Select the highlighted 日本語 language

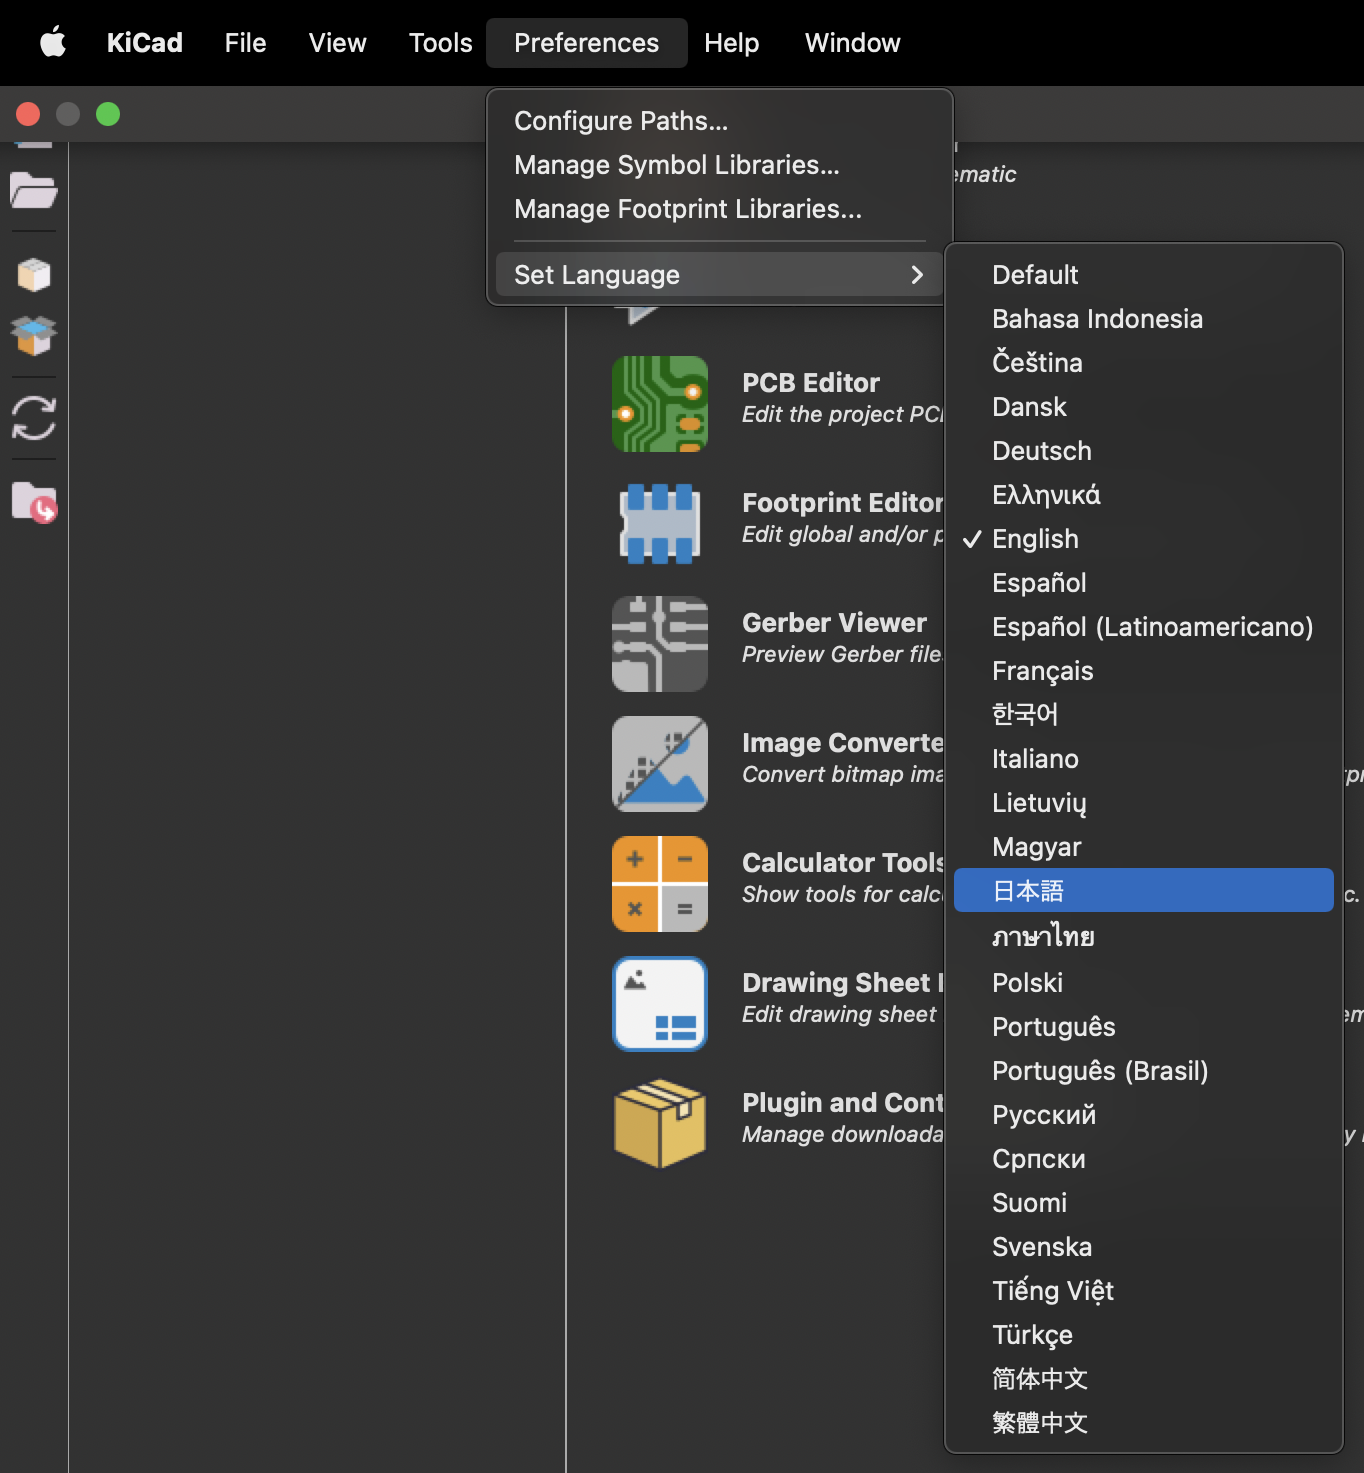(x=1144, y=890)
